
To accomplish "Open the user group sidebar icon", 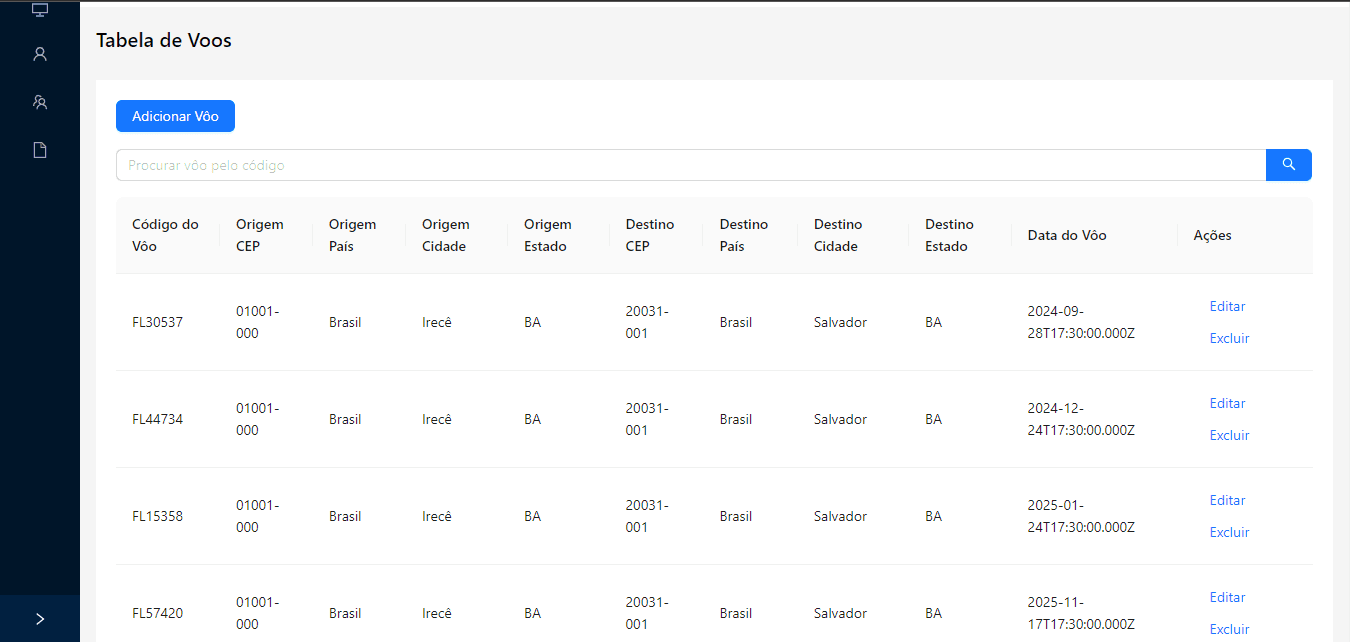I will coord(40,102).
